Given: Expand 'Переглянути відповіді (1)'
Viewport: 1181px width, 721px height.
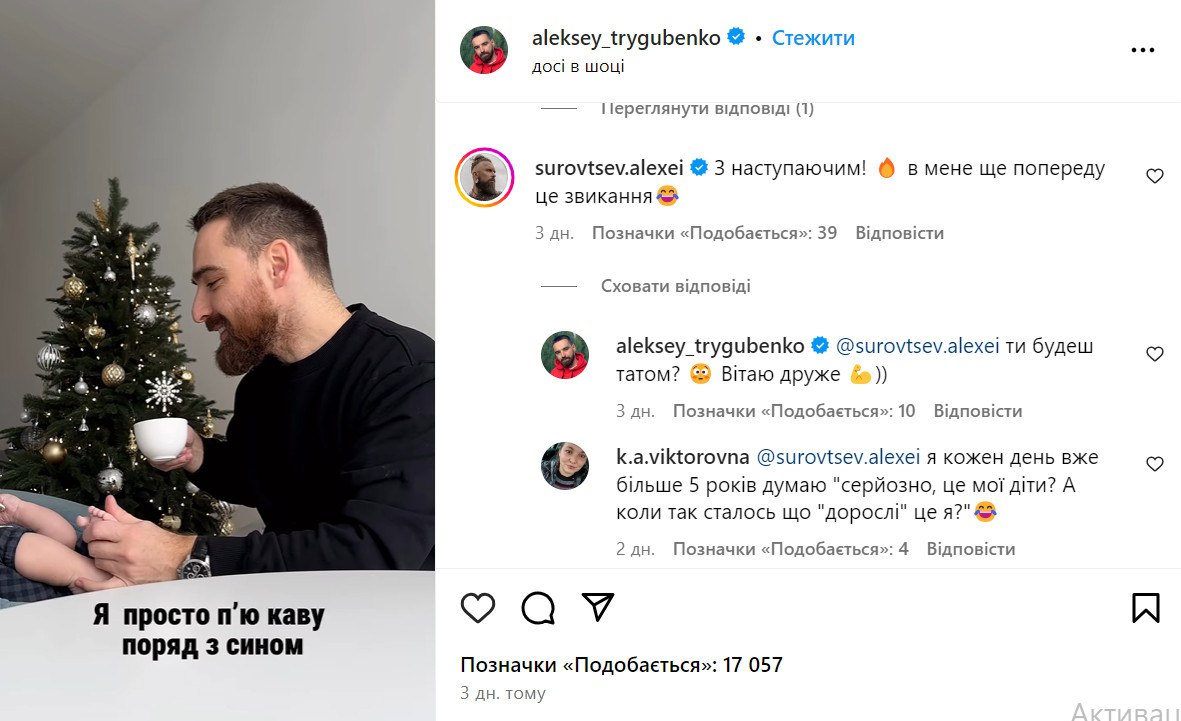Looking at the screenshot, I should pyautogui.click(x=707, y=108).
